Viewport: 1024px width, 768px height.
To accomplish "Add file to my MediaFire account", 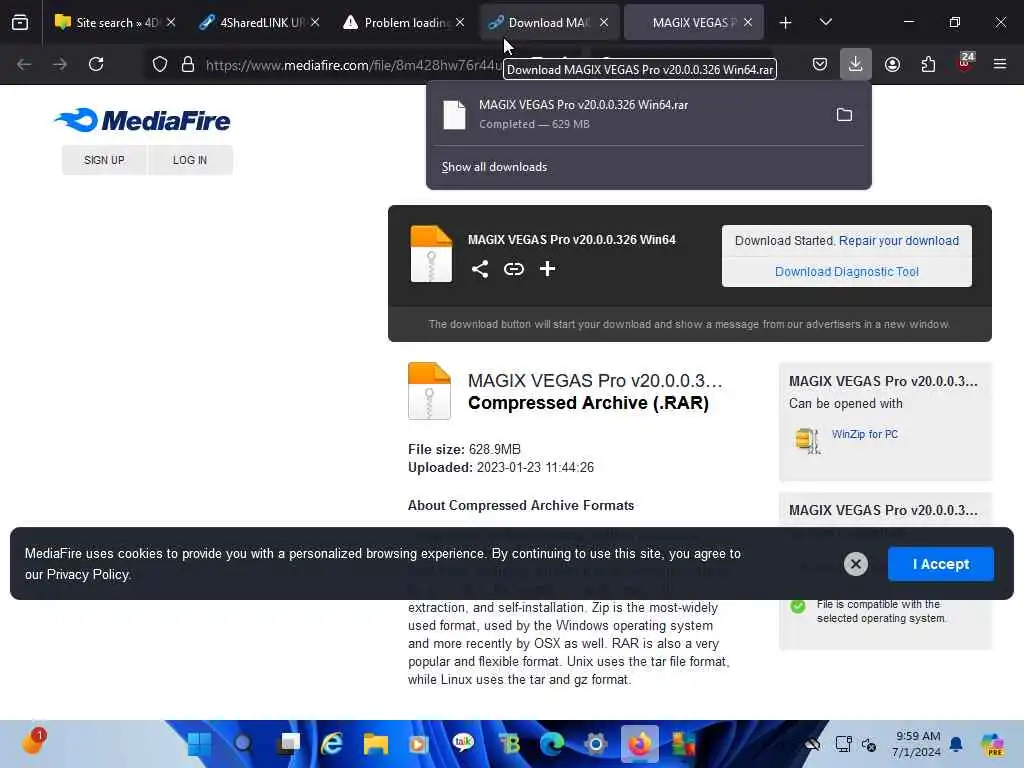I will click(x=547, y=269).
